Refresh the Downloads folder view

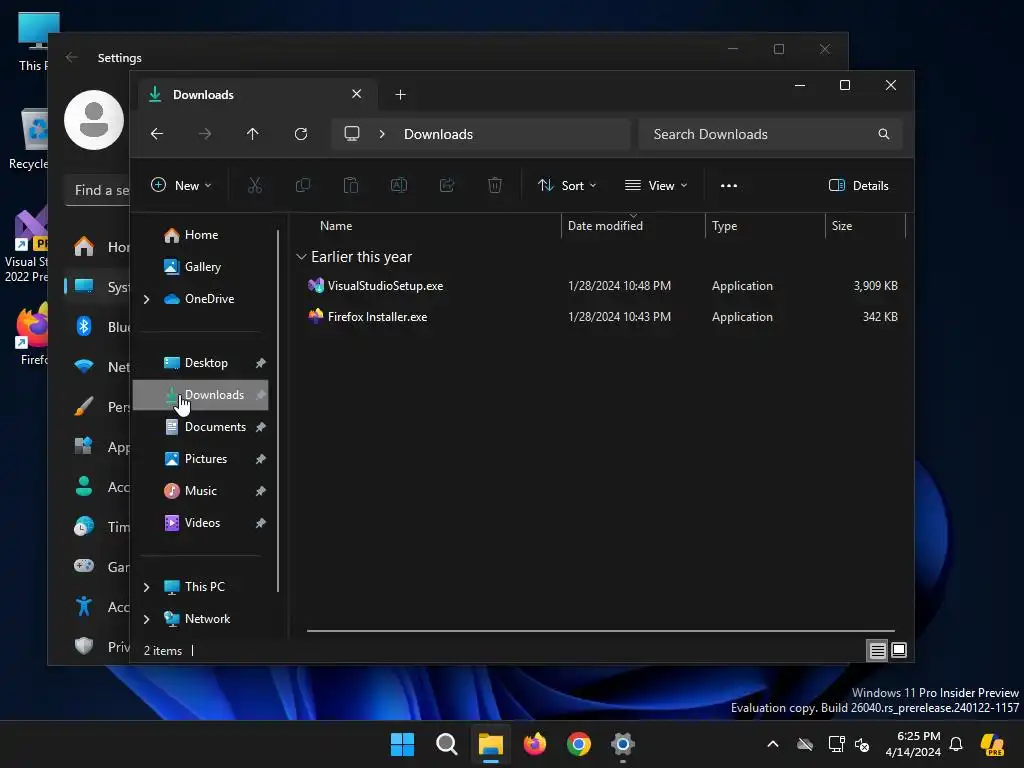click(x=301, y=134)
